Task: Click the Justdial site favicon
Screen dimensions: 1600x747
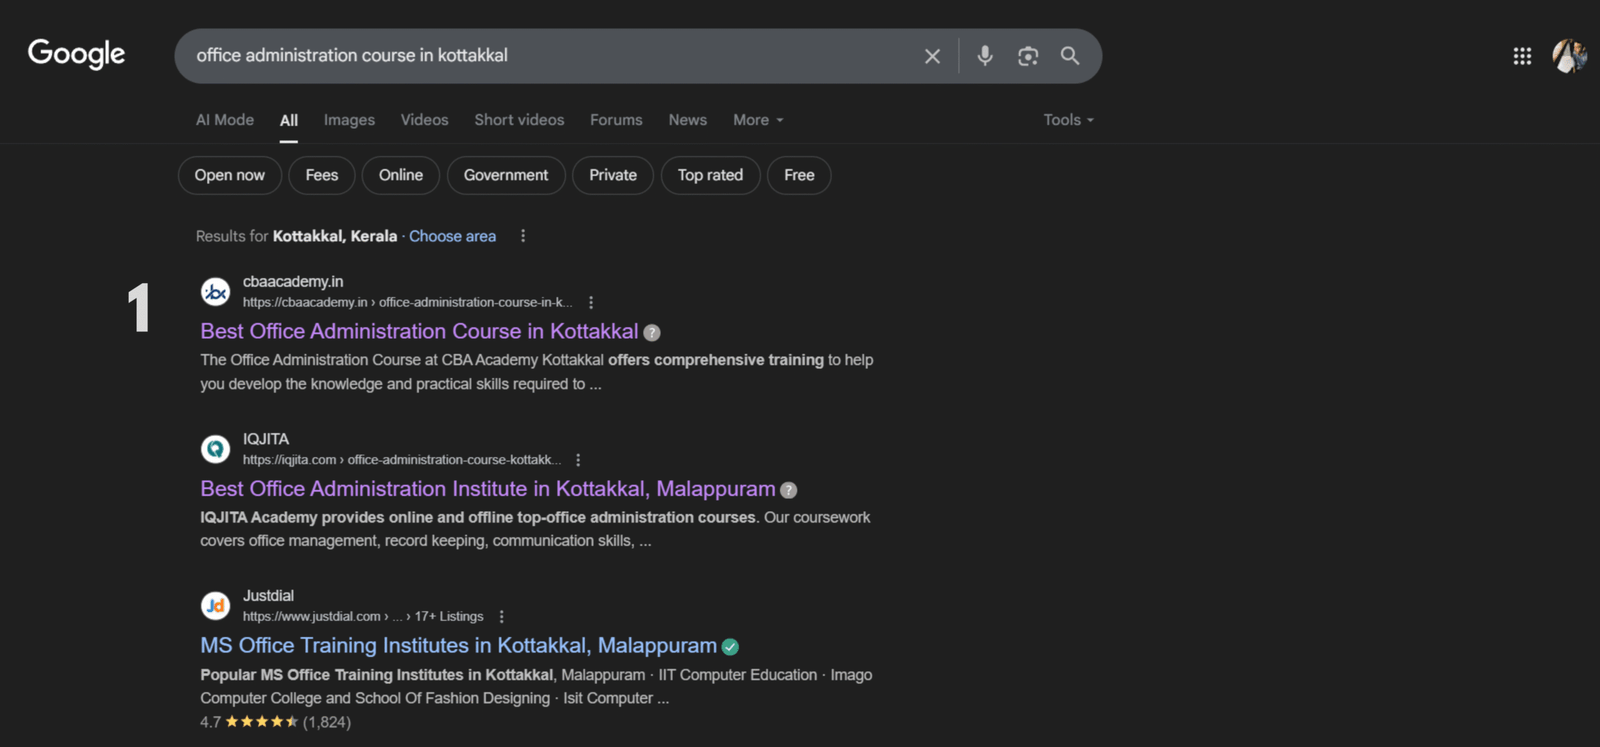Action: pos(215,606)
